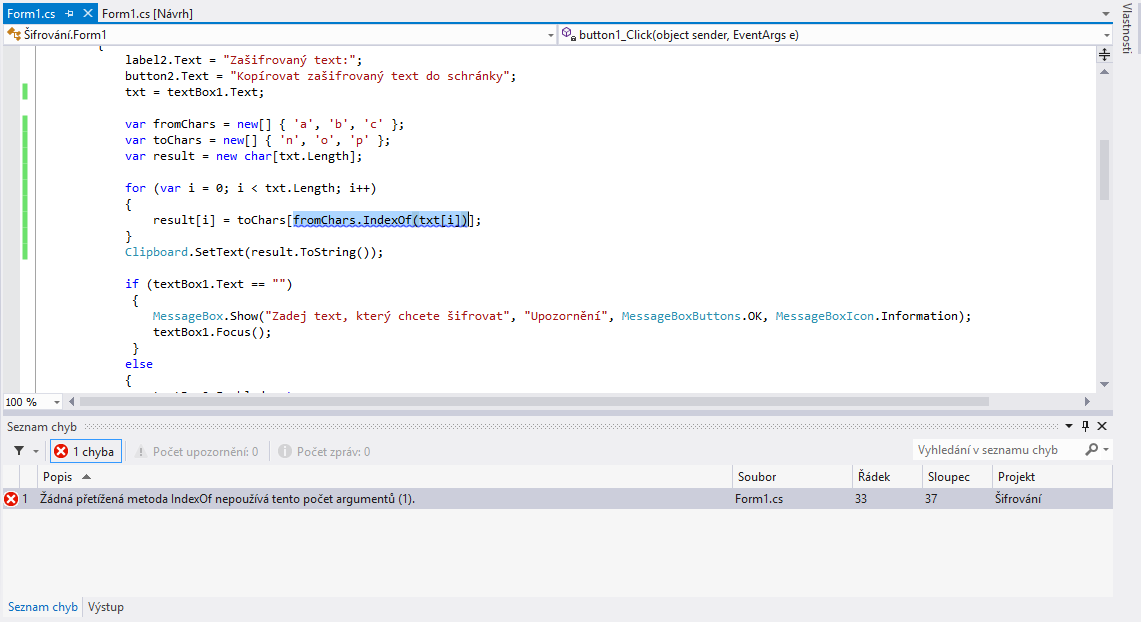
Task: Toggle the 'Počet upozornění: 0' warnings filter
Action: pos(196,452)
